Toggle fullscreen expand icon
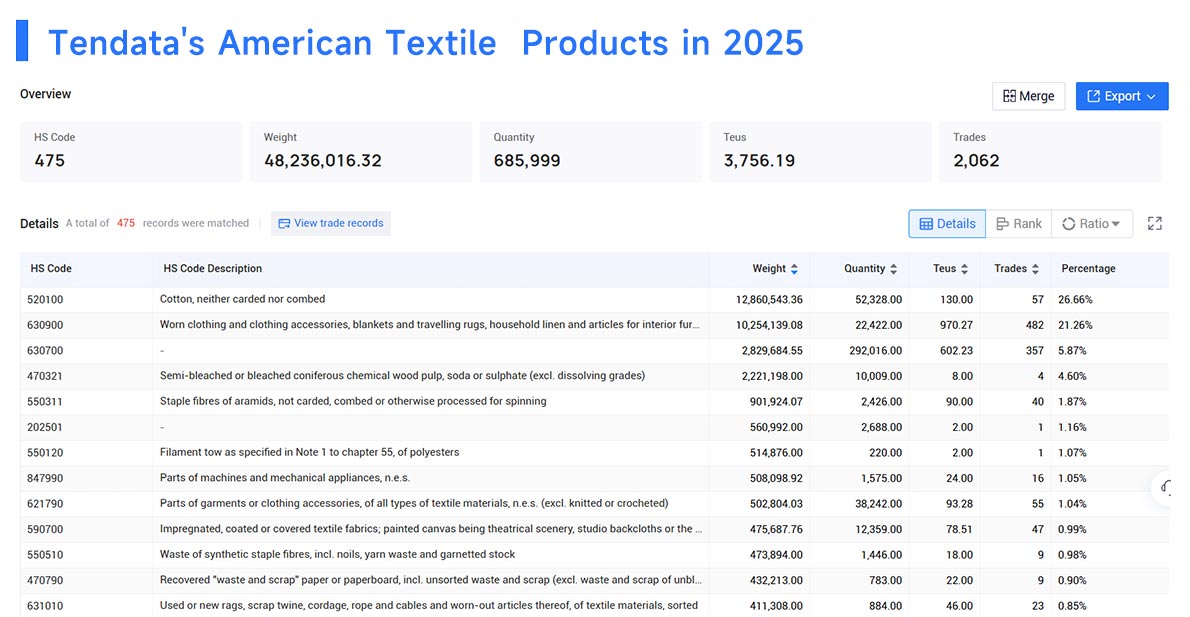The image size is (1190, 617). 1154,223
